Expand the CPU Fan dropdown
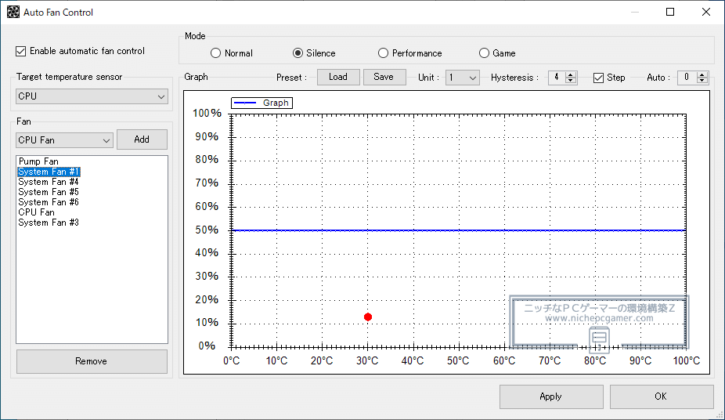The height and width of the screenshot is (420, 725). click(x=63, y=140)
